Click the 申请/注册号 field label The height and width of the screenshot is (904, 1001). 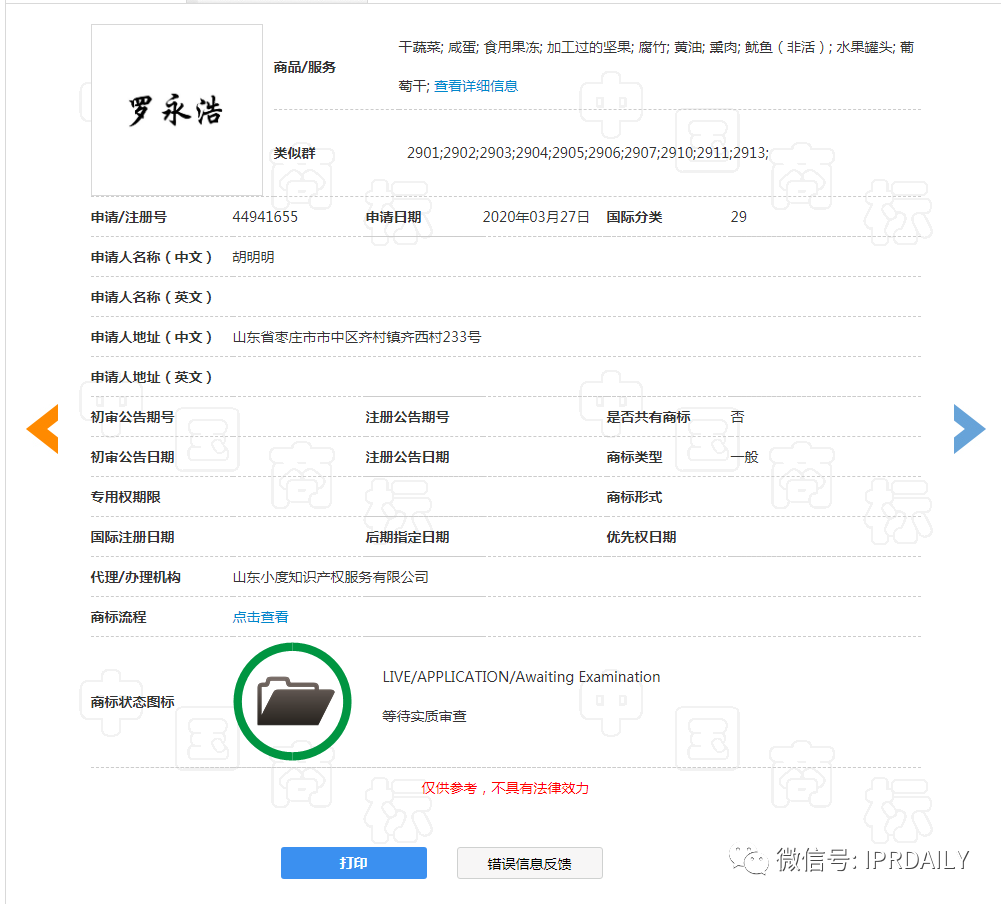pos(129,217)
